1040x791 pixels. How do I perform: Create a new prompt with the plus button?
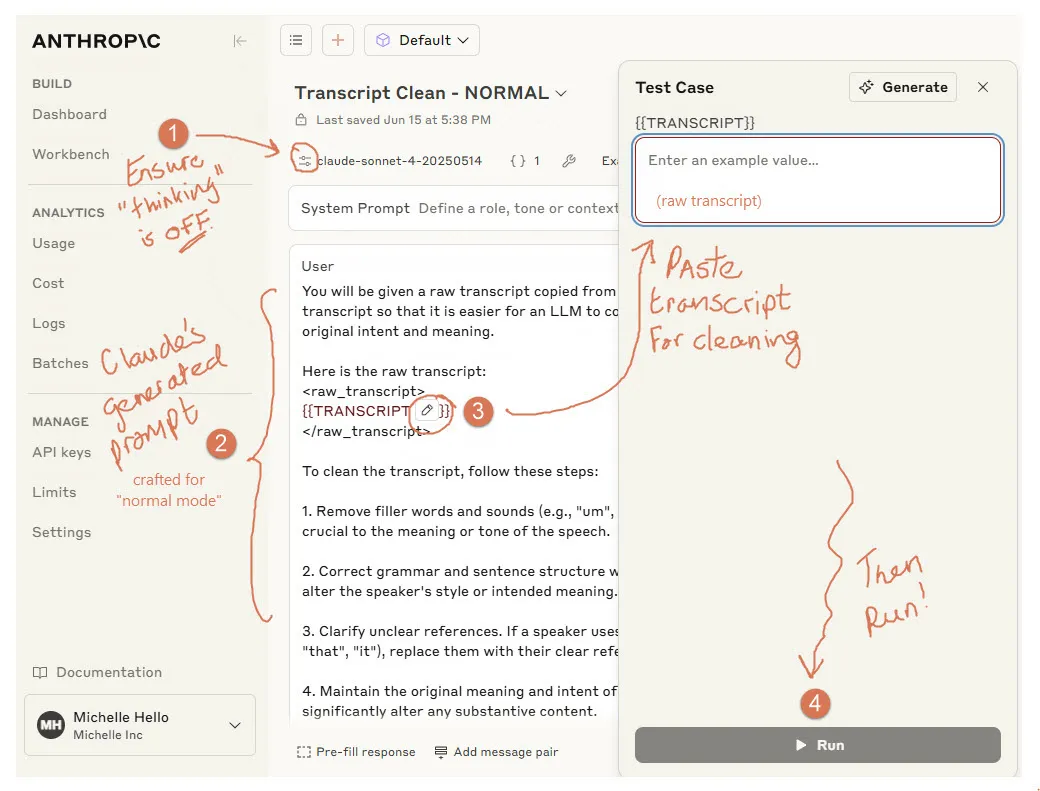pos(338,40)
